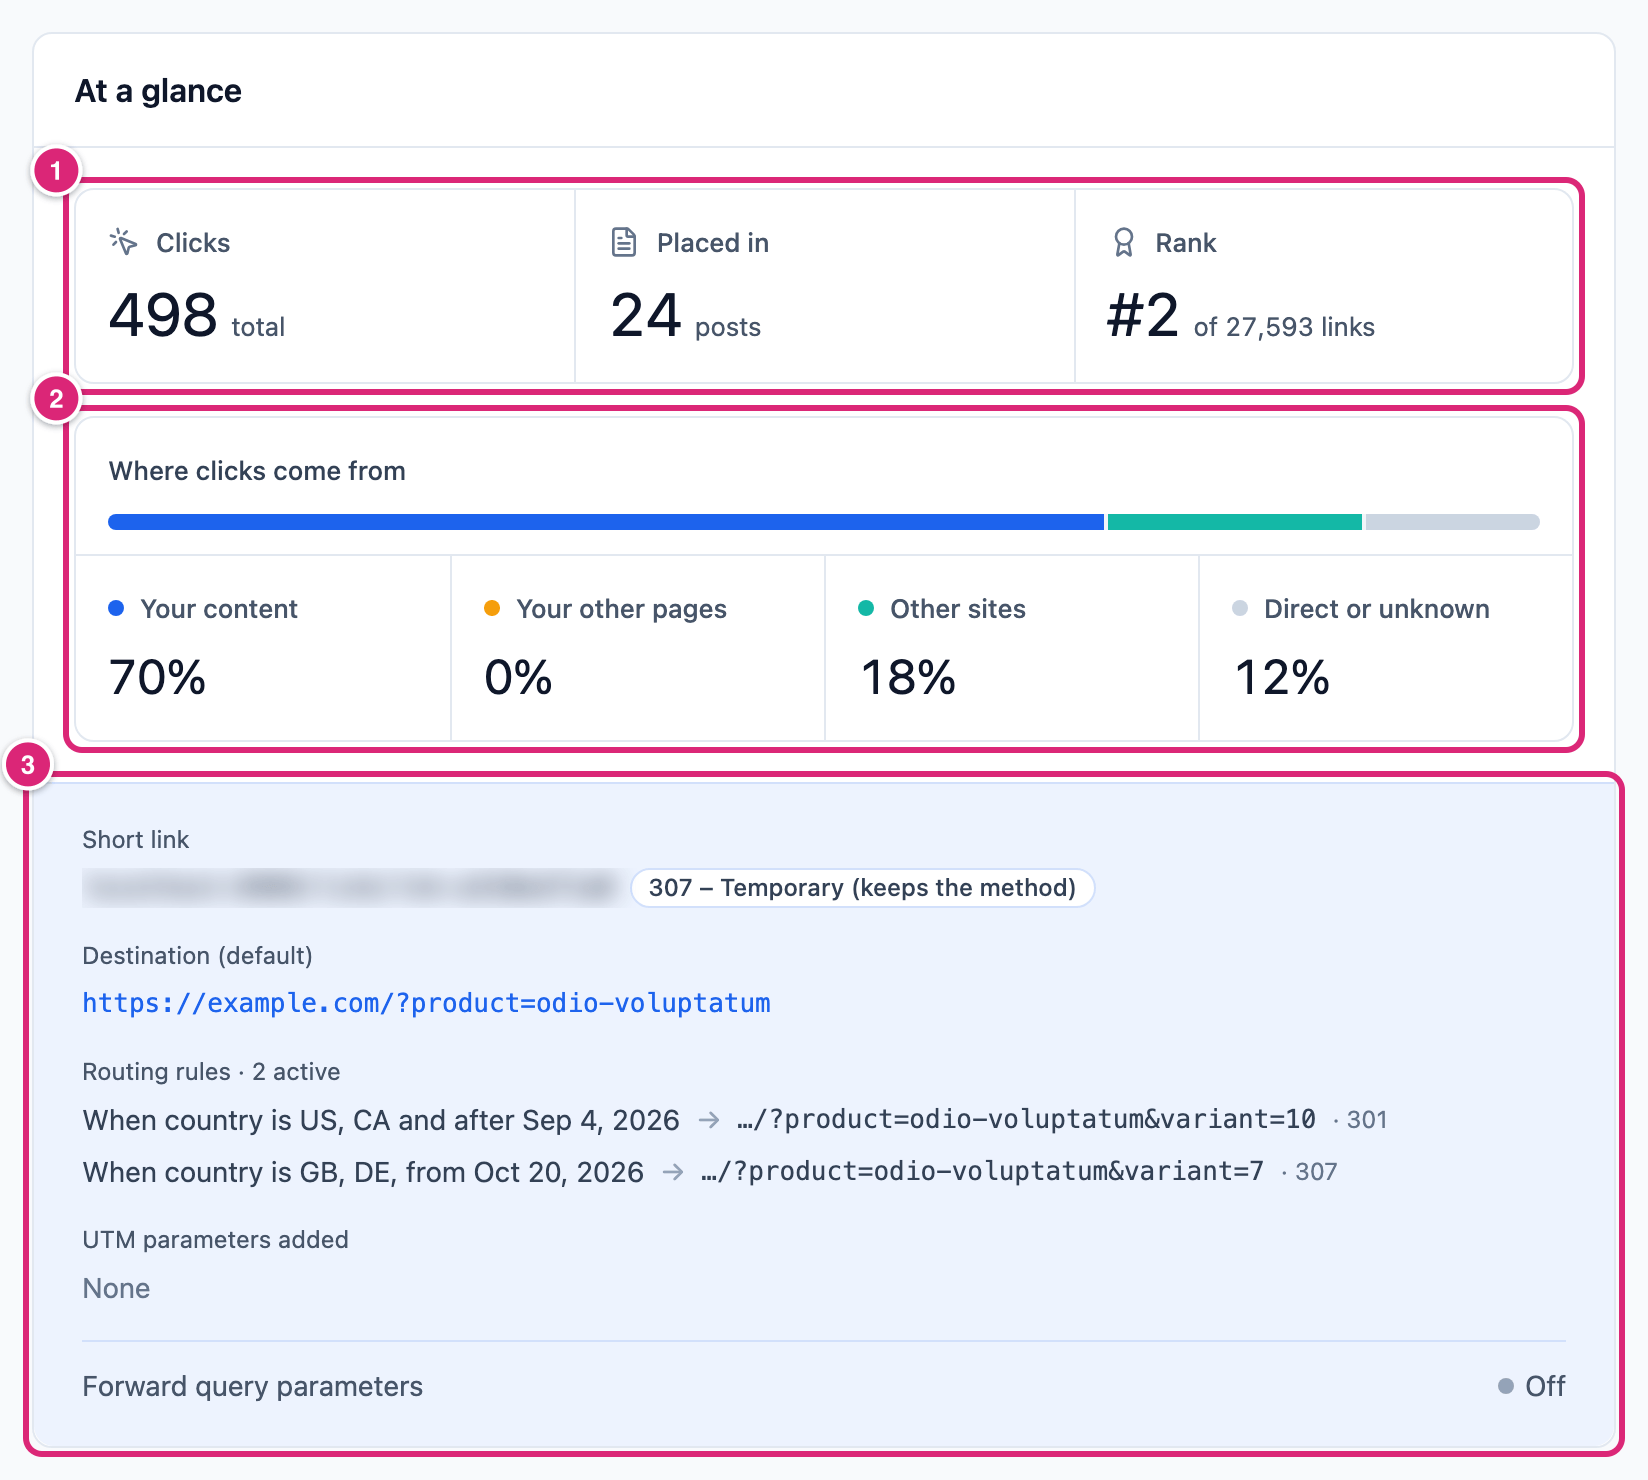Click the 307 – Temporary redirect badge
Image resolution: width=1648 pixels, height=1480 pixels.
(x=862, y=888)
